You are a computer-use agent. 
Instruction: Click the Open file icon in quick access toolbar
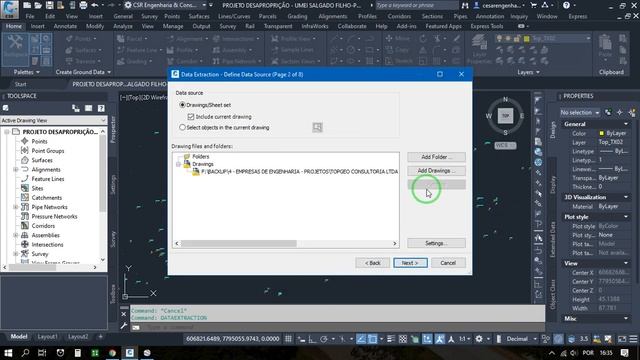38,5
